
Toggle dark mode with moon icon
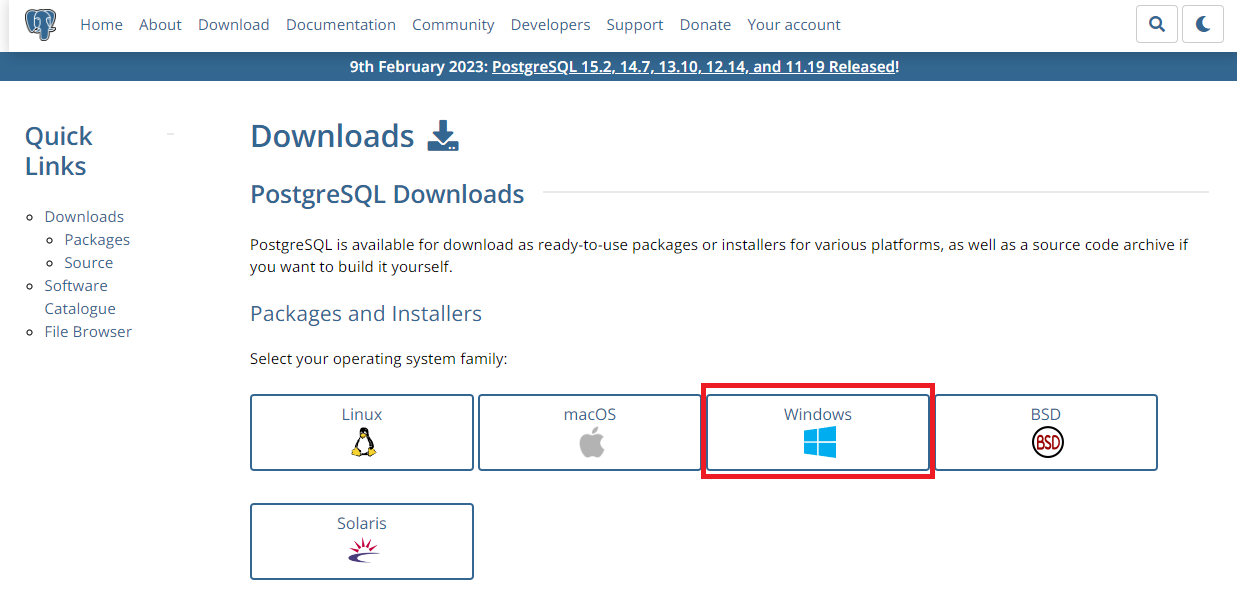[x=1203, y=24]
